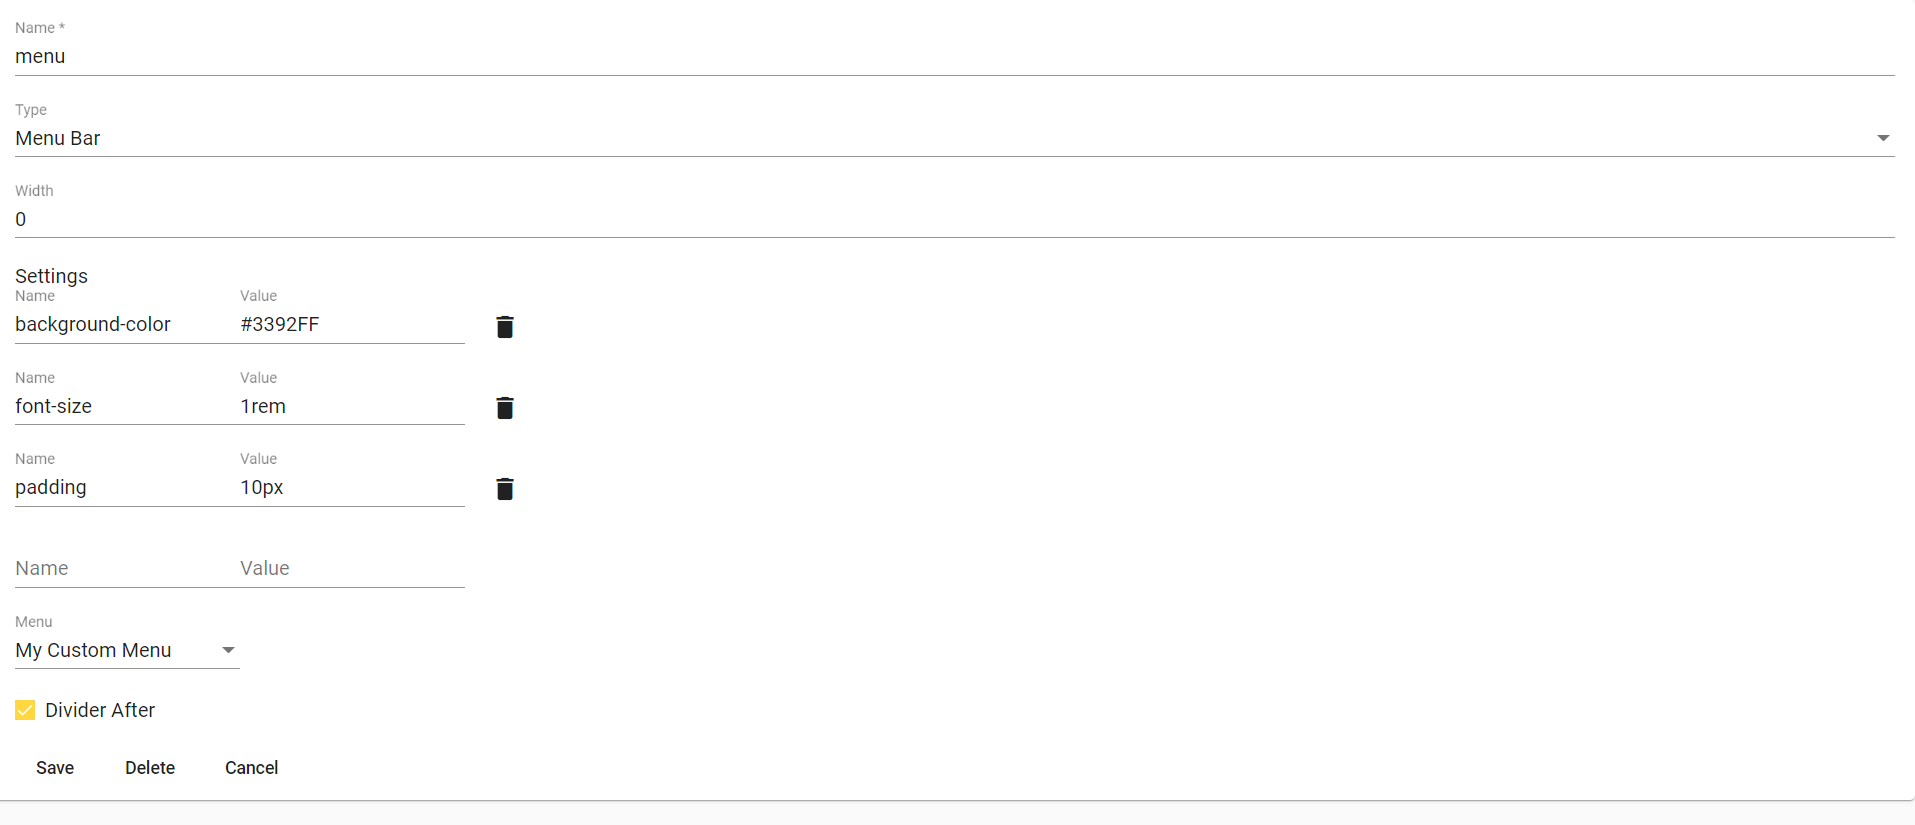
Task: Cancel editing the menu
Action: (252, 768)
